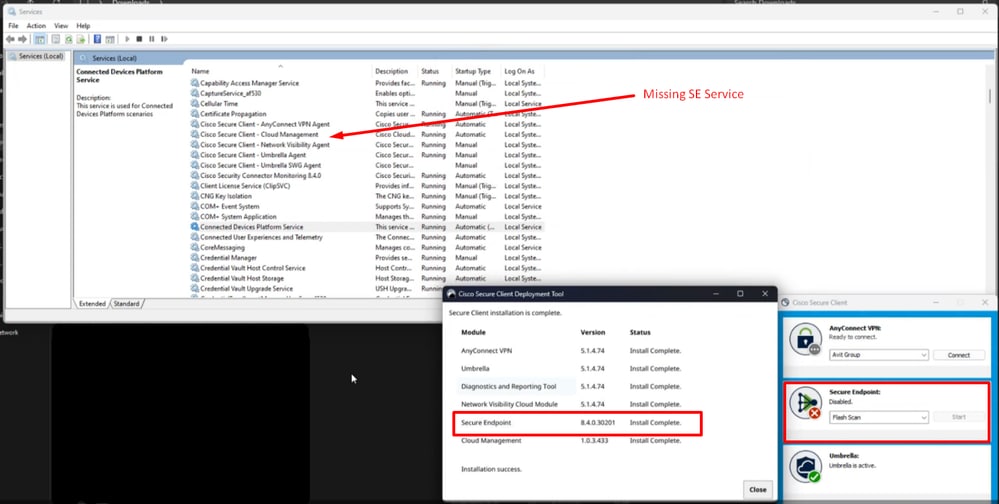Sort by the Description column header
Viewport: 999px width, 504px height.
(x=395, y=71)
